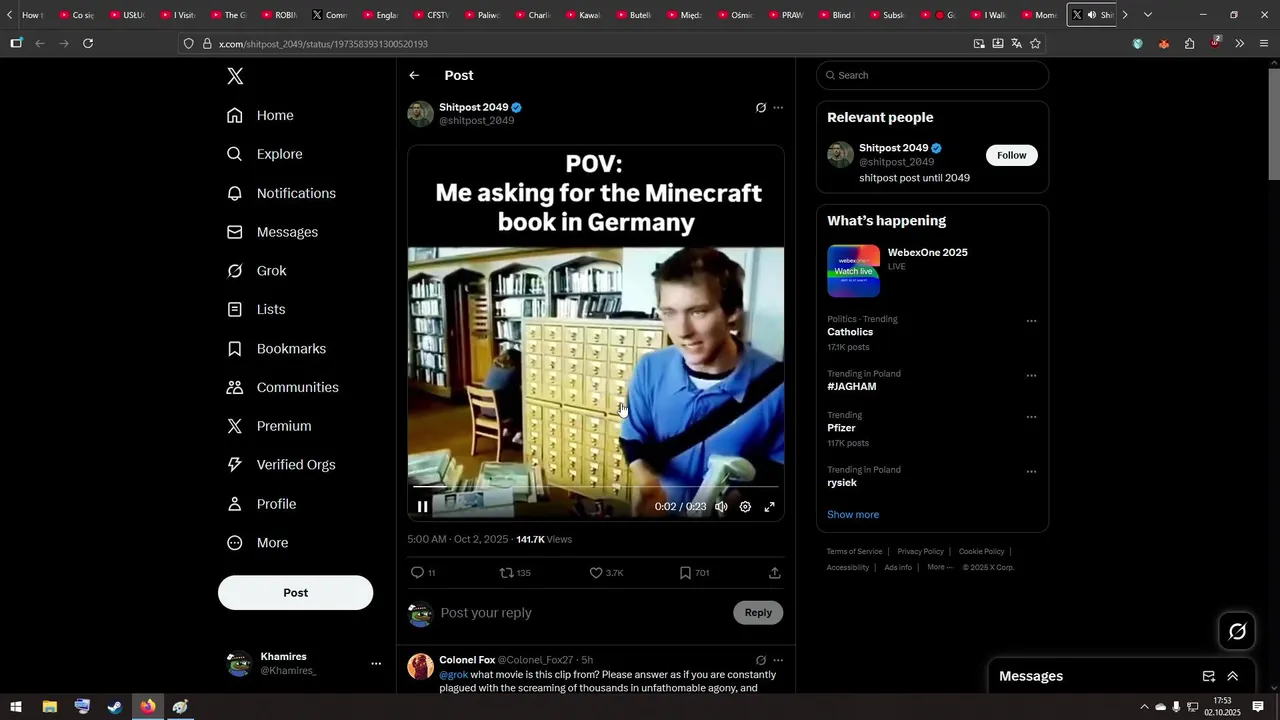
Task: Open options on Colonel Fox's reply
Action: 778,661
